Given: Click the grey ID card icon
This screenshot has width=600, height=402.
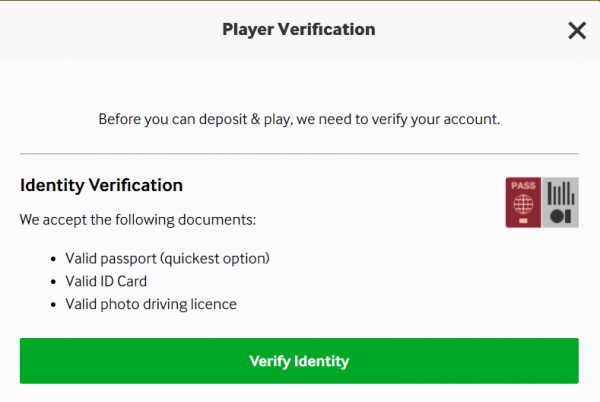Looking at the screenshot, I should pyautogui.click(x=560, y=202).
